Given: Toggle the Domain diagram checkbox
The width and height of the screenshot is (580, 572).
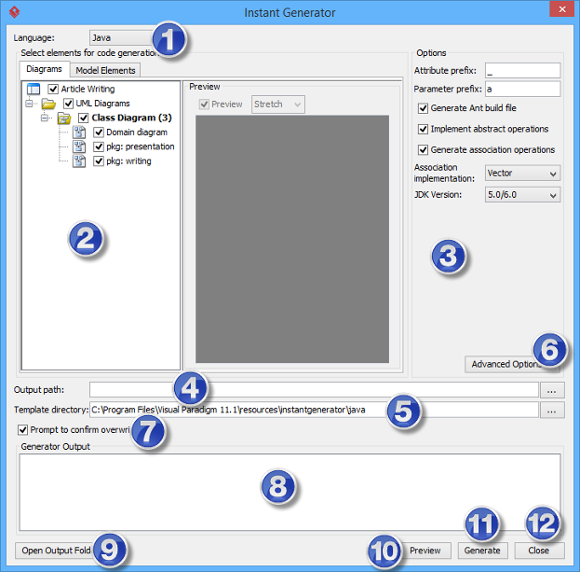Looking at the screenshot, I should pos(98,132).
